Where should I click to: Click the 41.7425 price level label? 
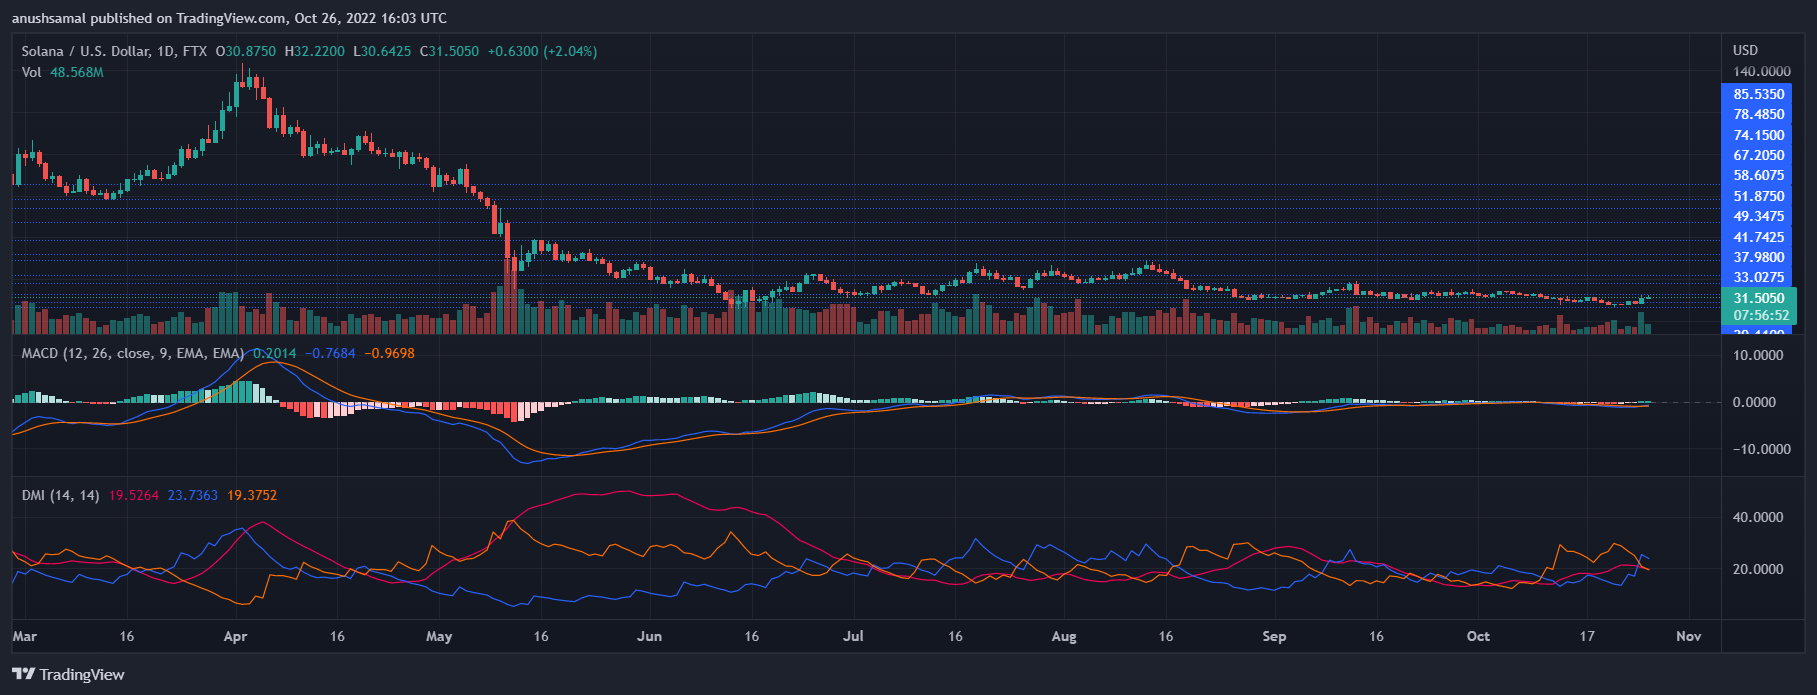tap(1758, 237)
